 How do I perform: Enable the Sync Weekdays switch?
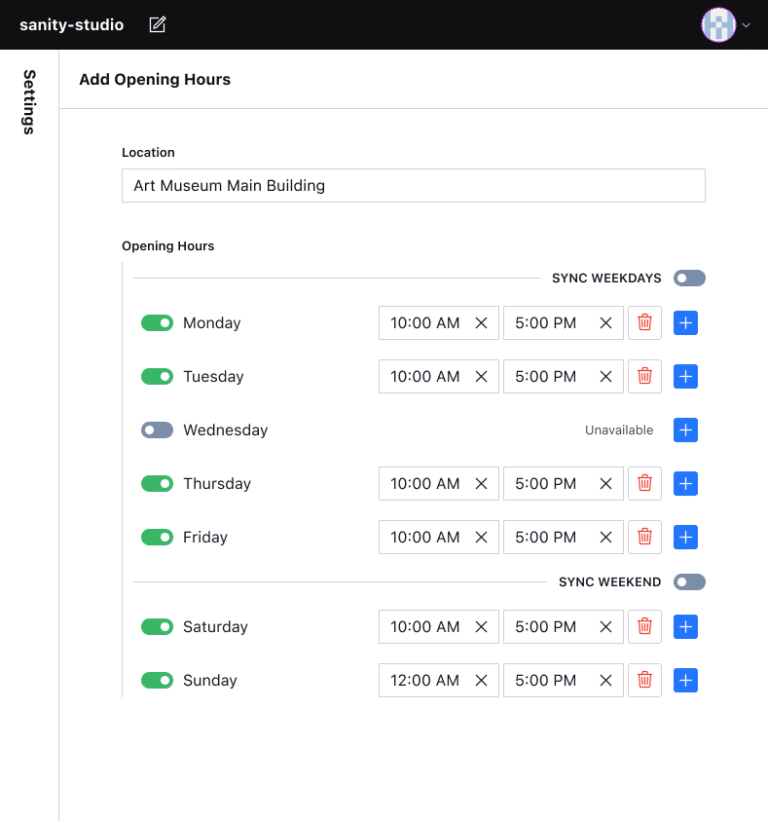[x=689, y=278]
